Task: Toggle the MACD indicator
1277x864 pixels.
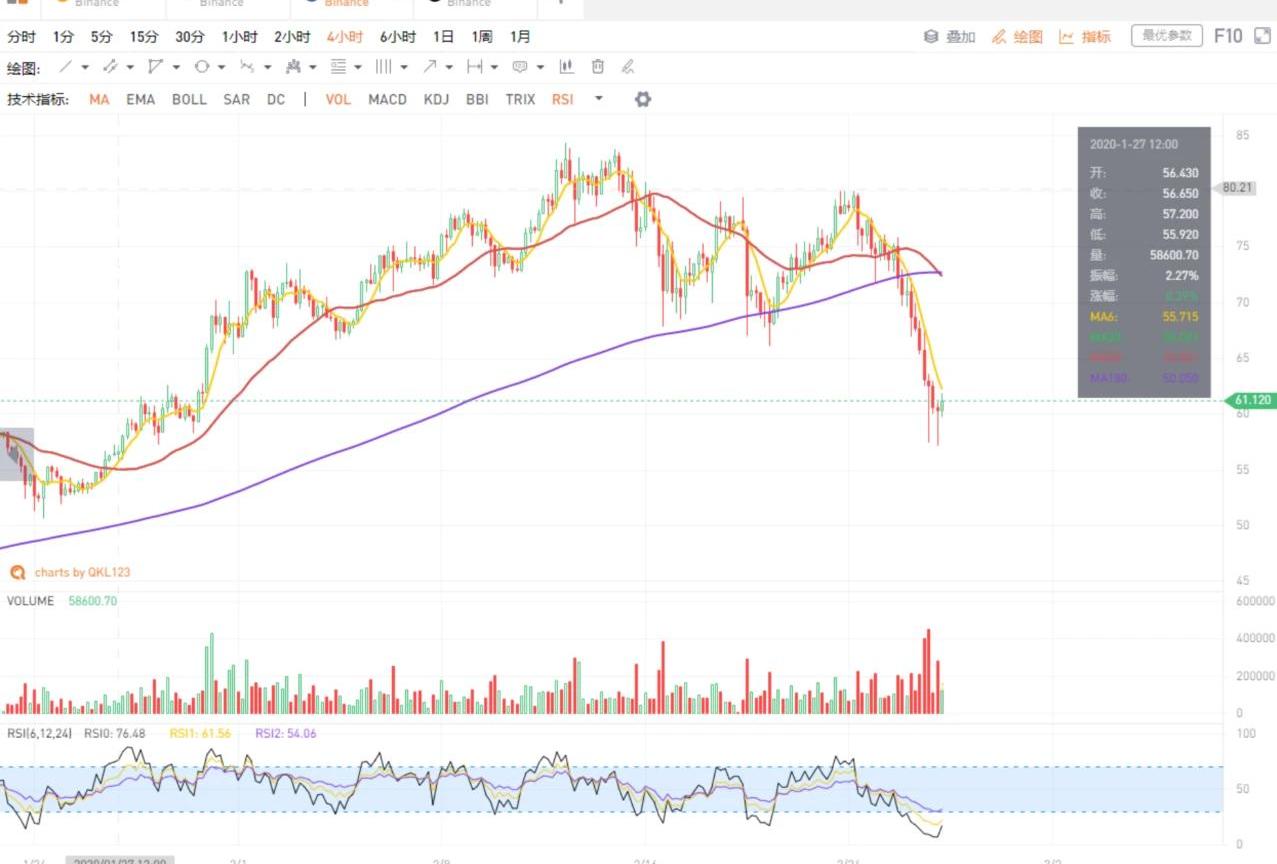Action: point(387,99)
